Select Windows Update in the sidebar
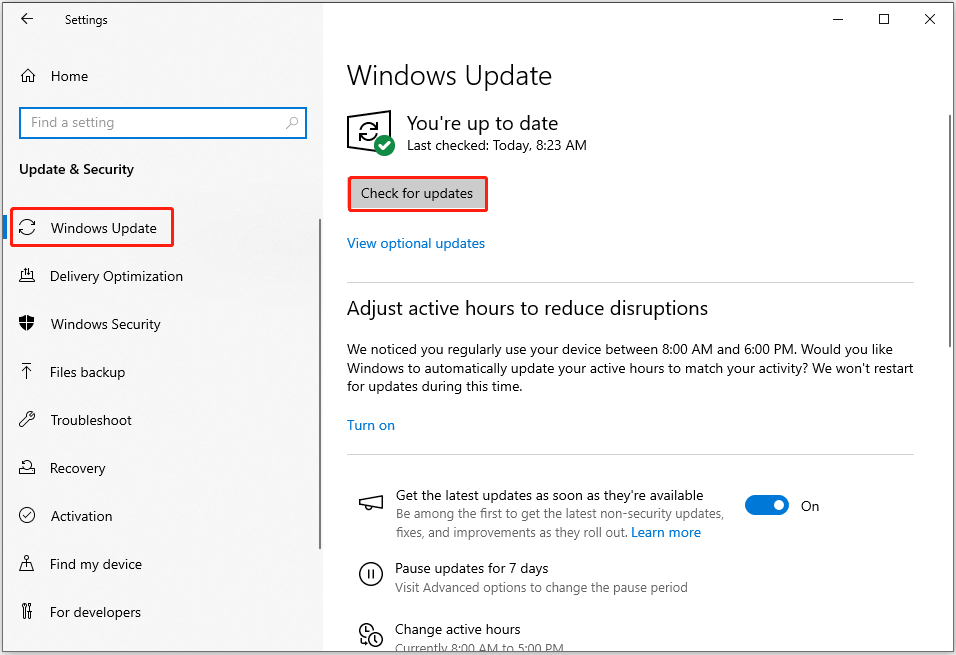The height and width of the screenshot is (655, 956). click(x=103, y=228)
